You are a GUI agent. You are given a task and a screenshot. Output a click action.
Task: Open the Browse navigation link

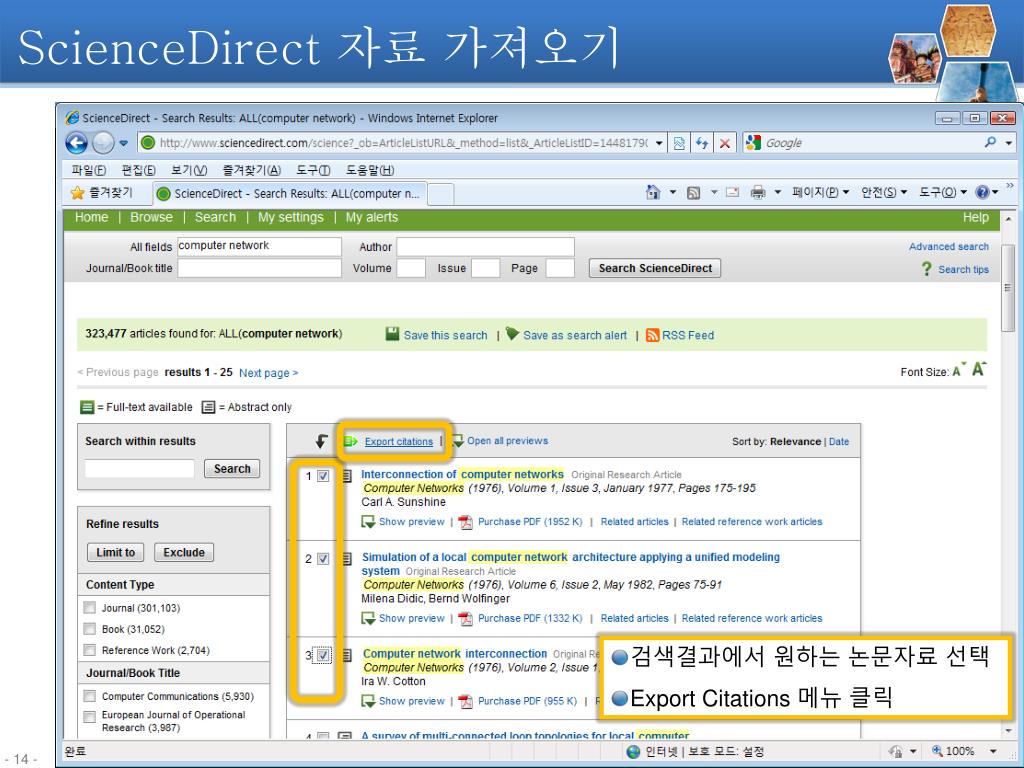pos(152,217)
